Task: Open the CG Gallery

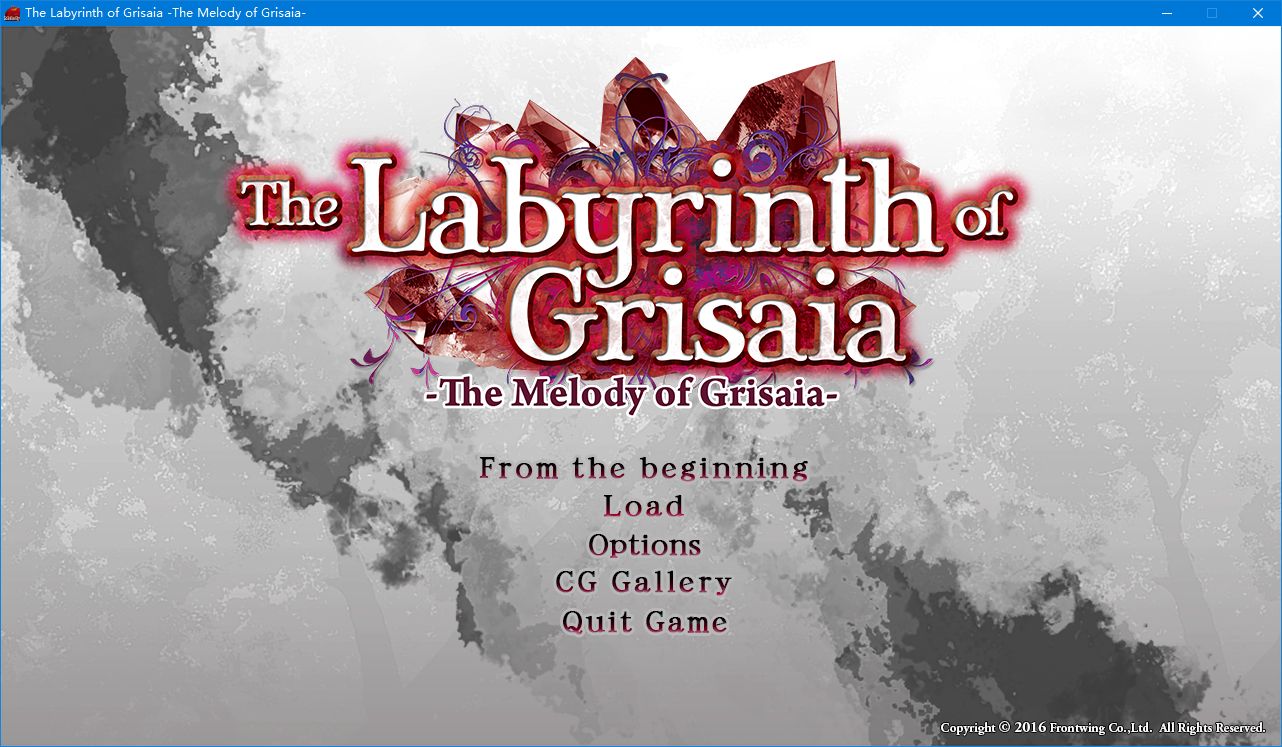Action: pyautogui.click(x=643, y=582)
